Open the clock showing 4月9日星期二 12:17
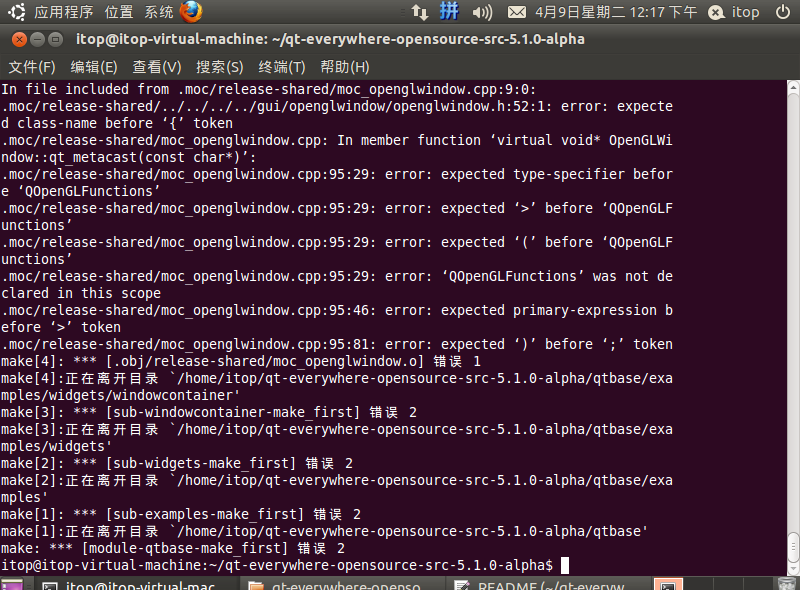Image resolution: width=800 pixels, height=590 pixels. pos(616,12)
